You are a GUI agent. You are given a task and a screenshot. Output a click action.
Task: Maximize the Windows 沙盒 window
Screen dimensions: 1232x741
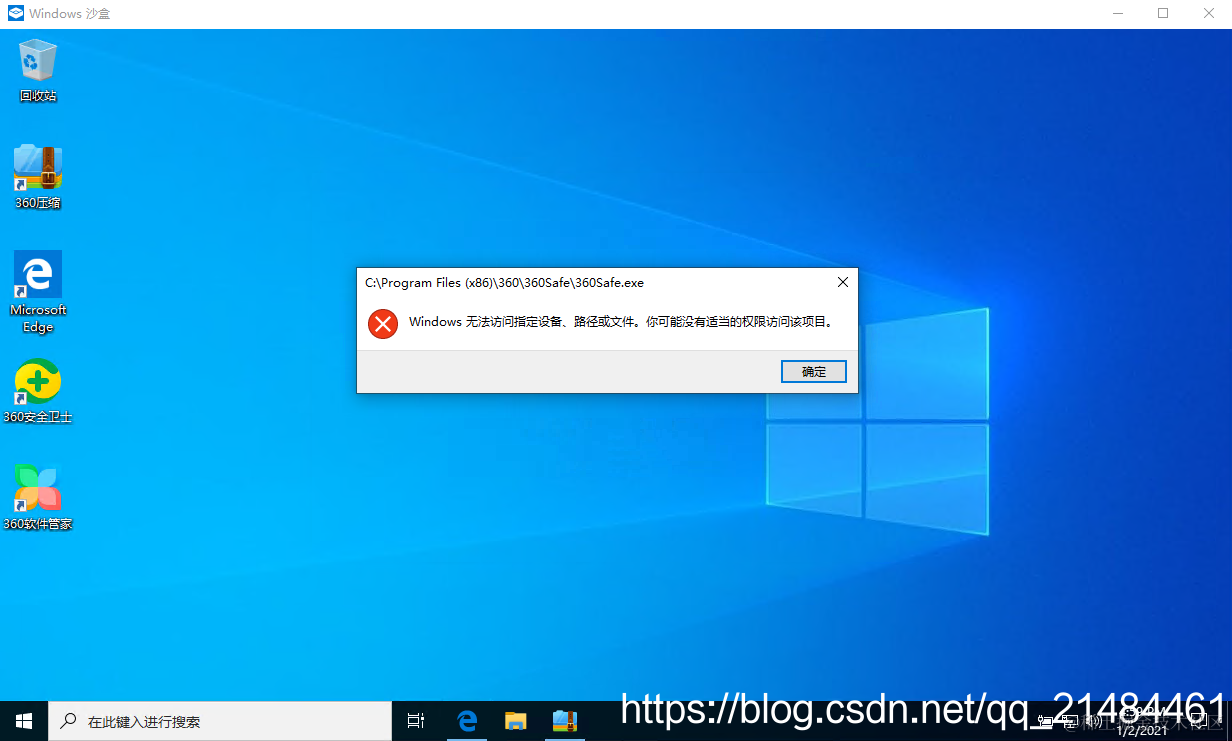(x=1163, y=13)
